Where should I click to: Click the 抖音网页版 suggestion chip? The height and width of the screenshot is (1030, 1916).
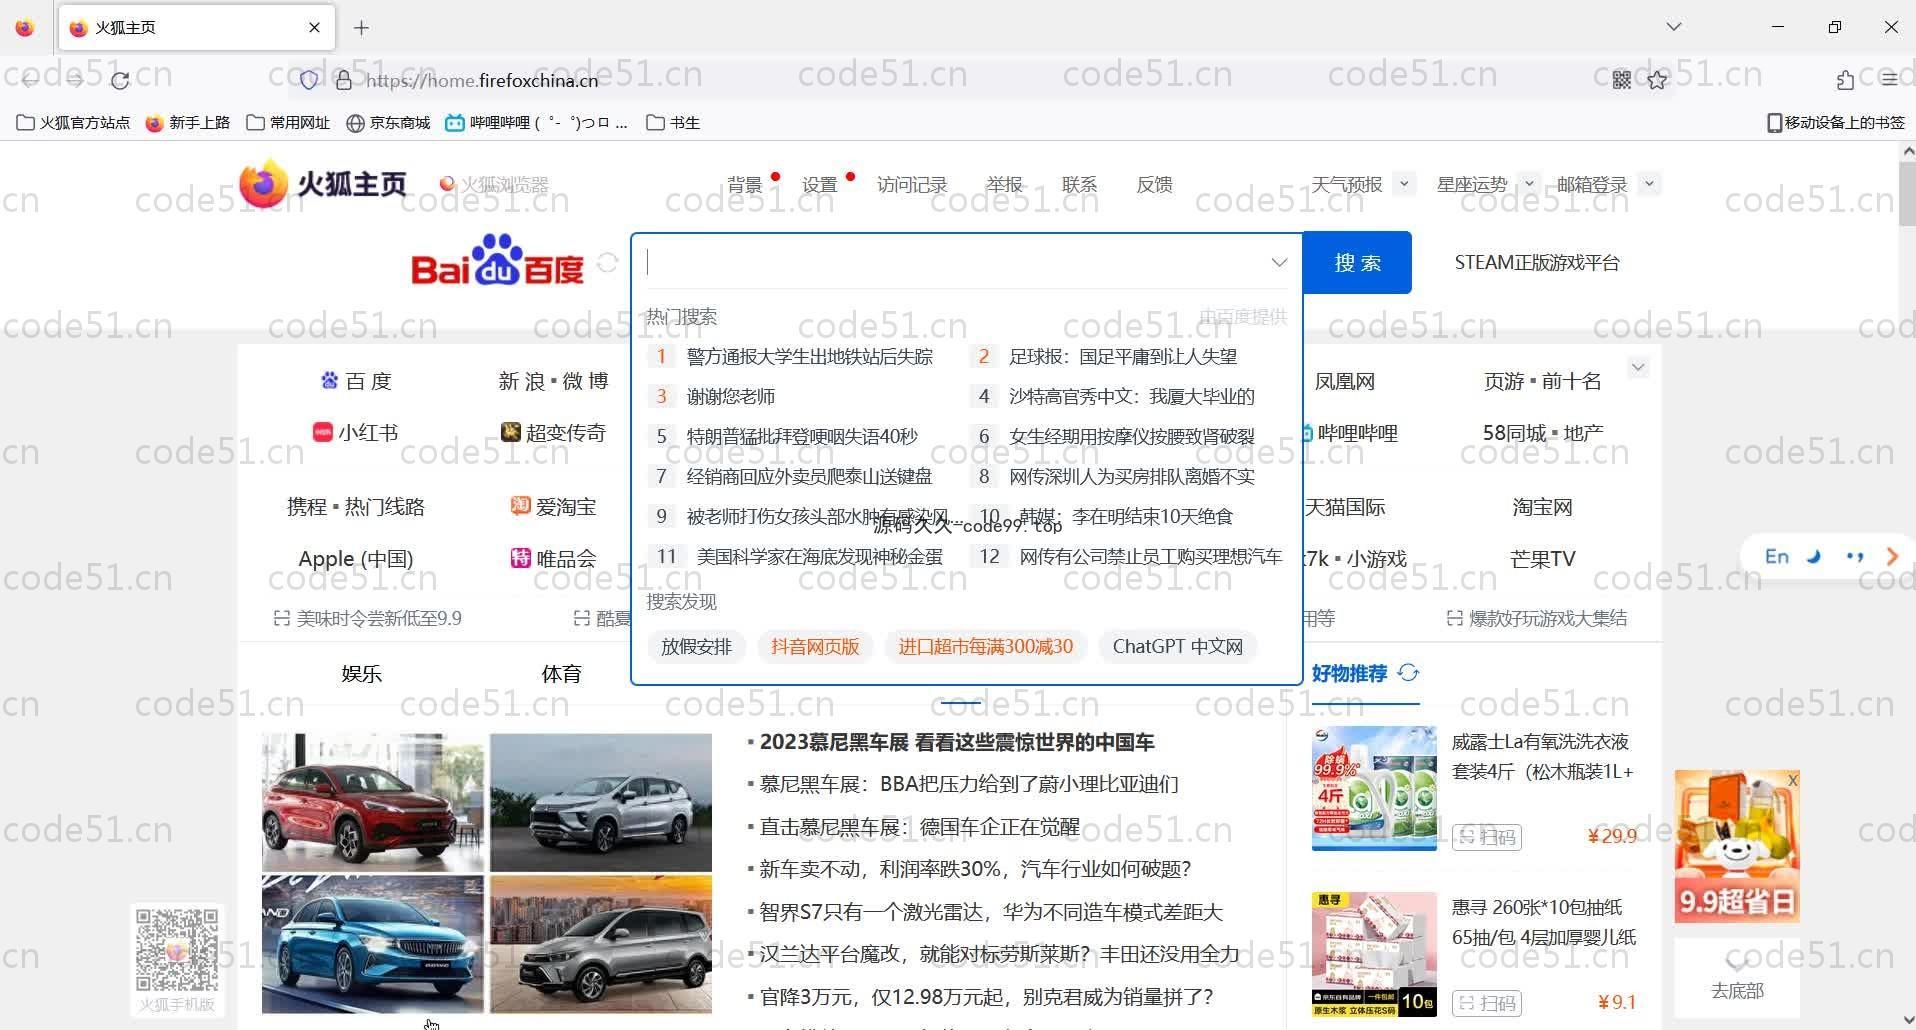pyautogui.click(x=815, y=646)
